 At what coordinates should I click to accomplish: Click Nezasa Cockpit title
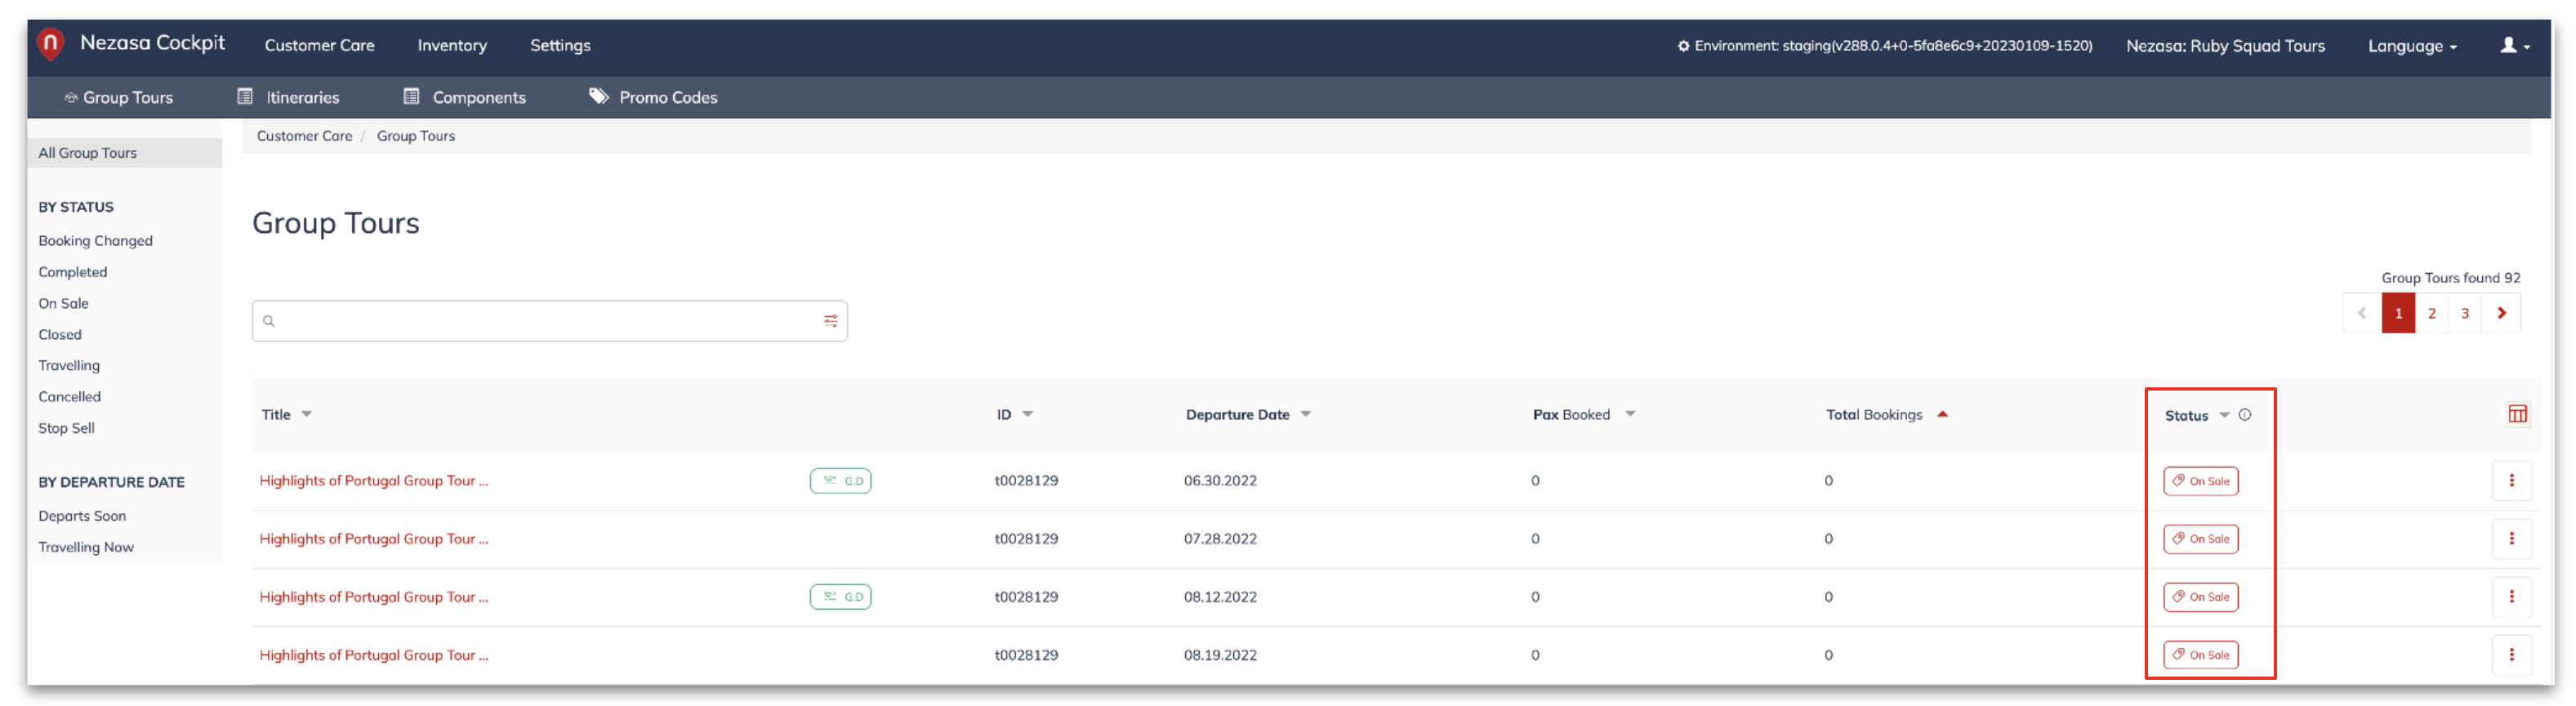152,43
